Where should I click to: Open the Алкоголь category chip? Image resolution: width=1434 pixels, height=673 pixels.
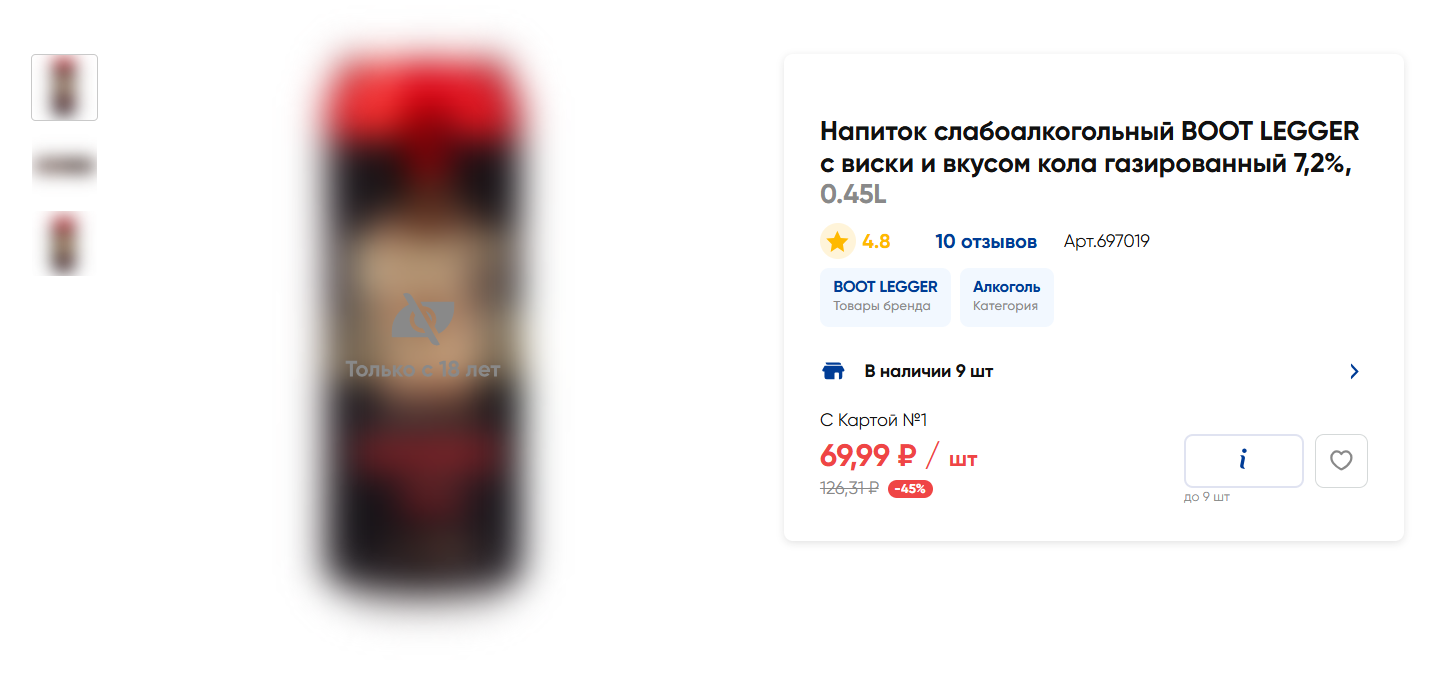(x=1007, y=296)
